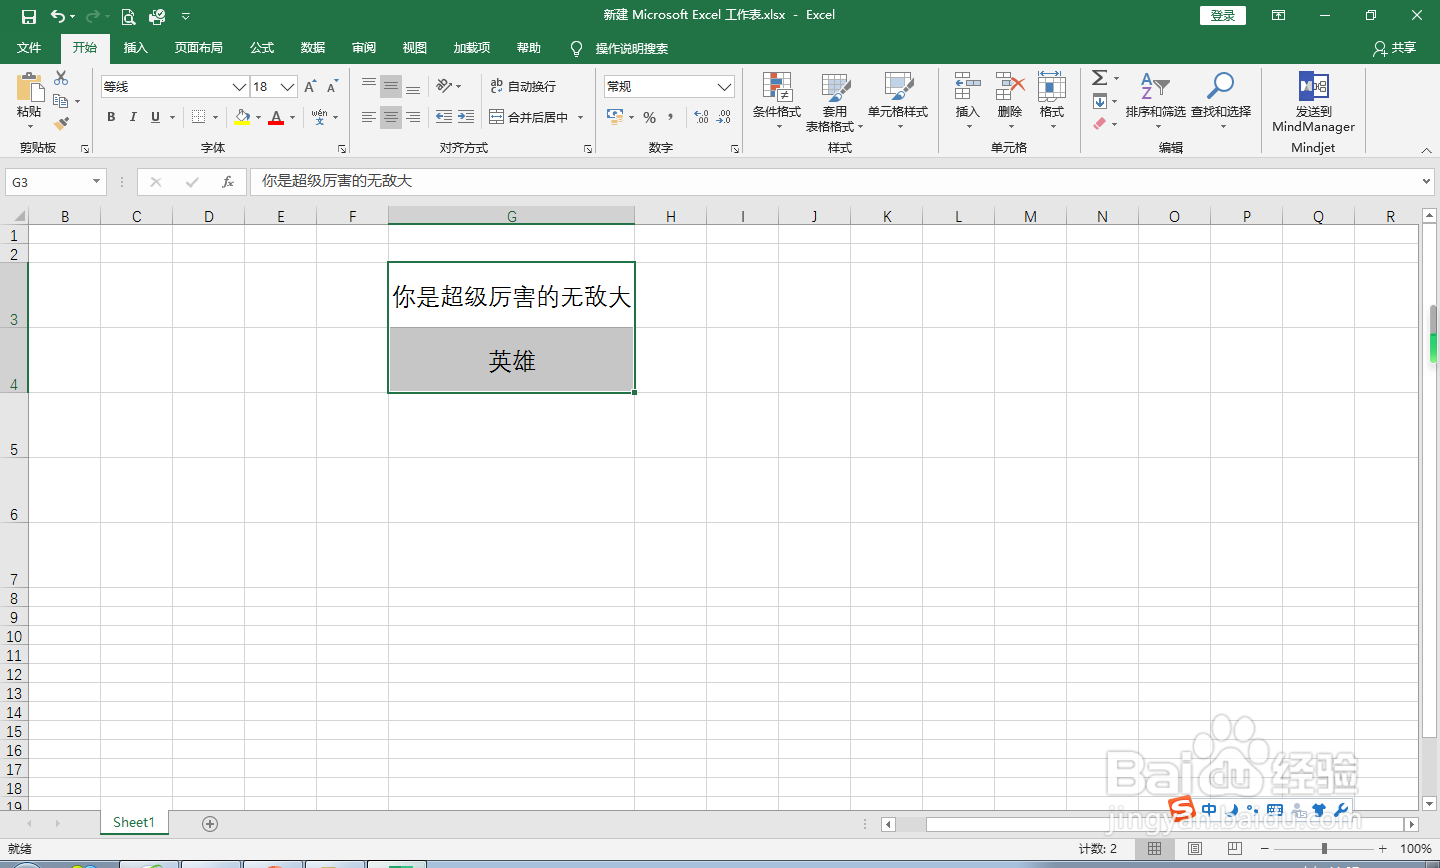Screen dimensions: 1440x868
Task: Click the zoom slider handle
Action: coord(1324,848)
